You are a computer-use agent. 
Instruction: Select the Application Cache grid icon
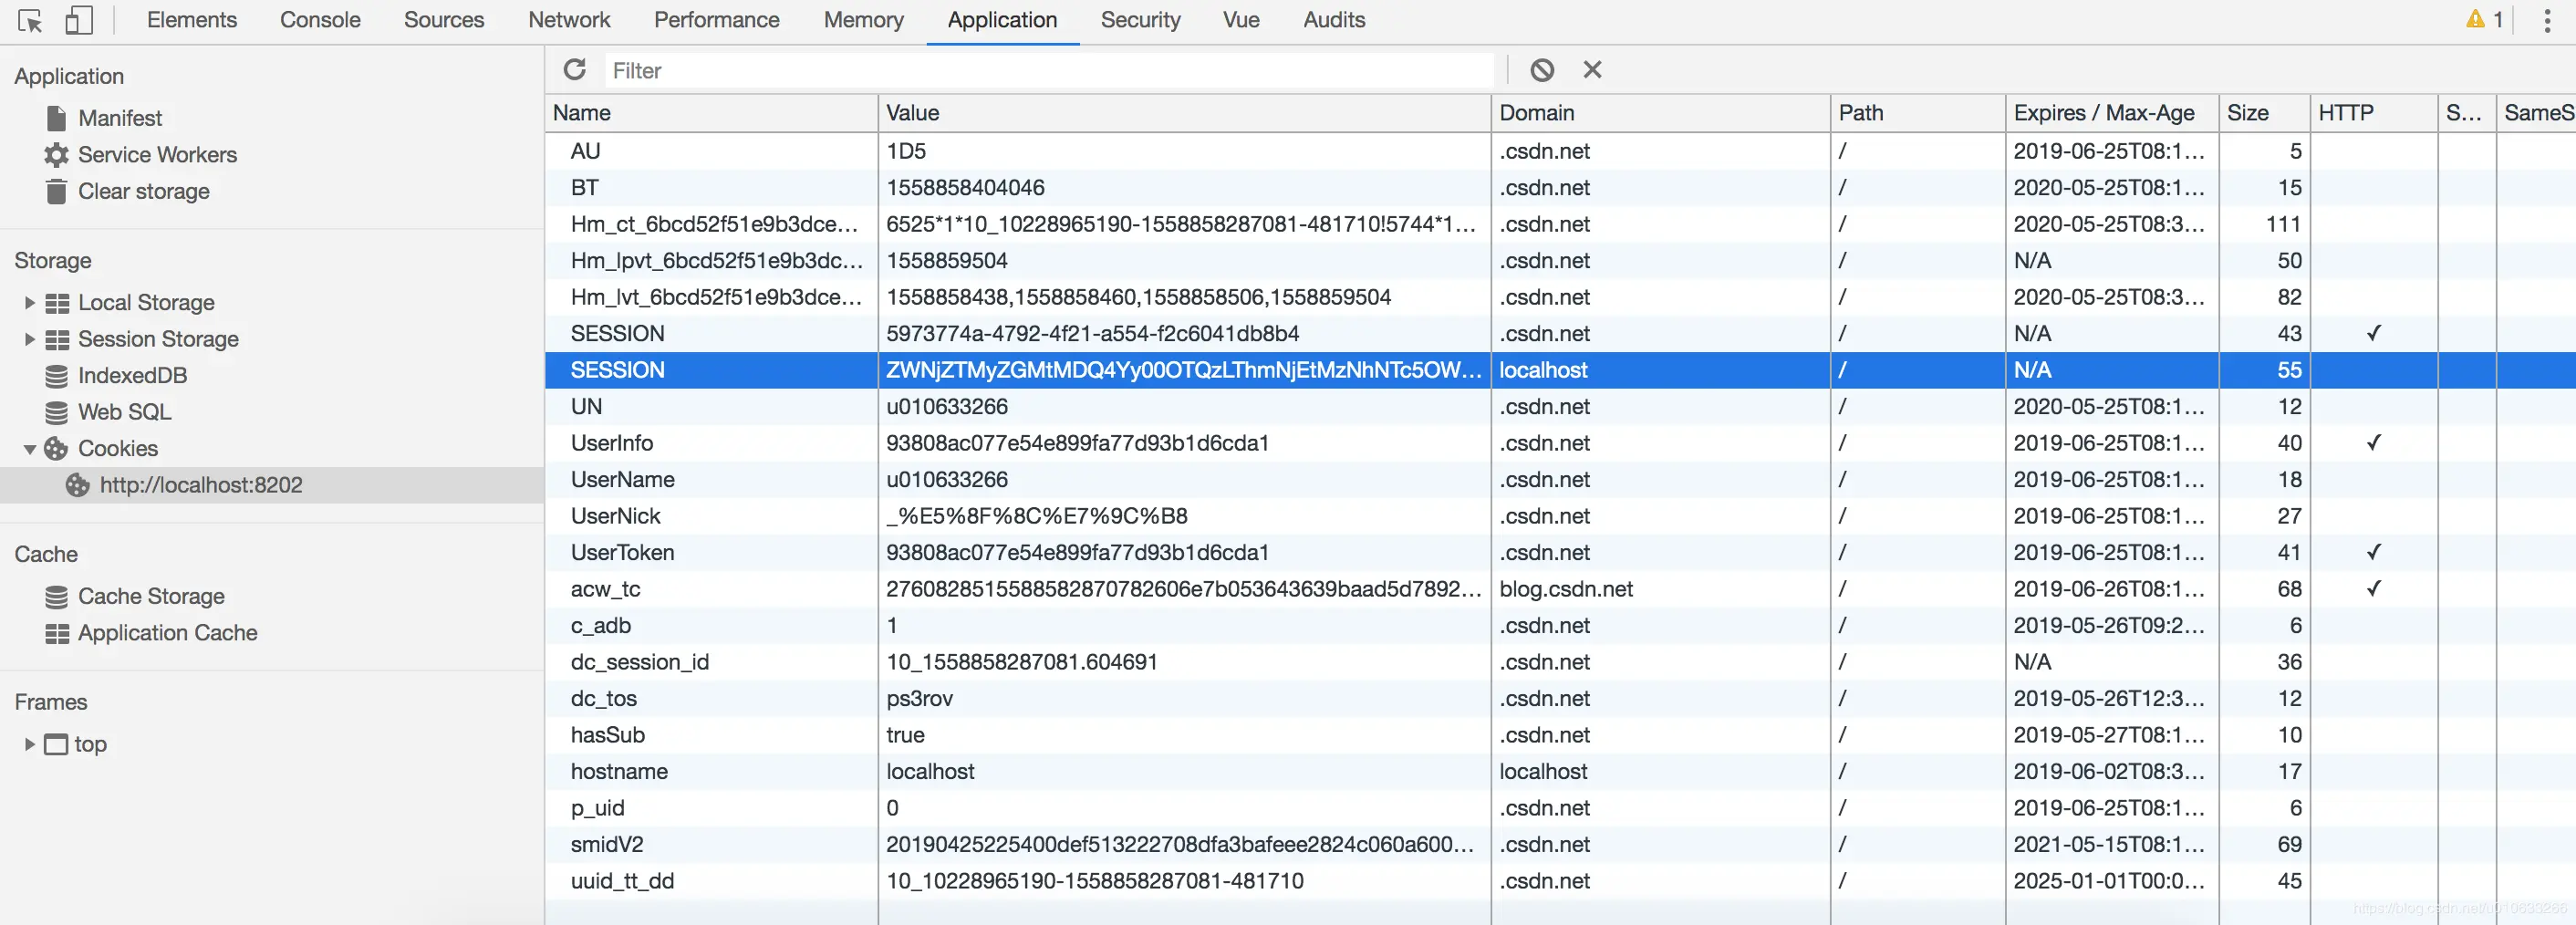[57, 634]
